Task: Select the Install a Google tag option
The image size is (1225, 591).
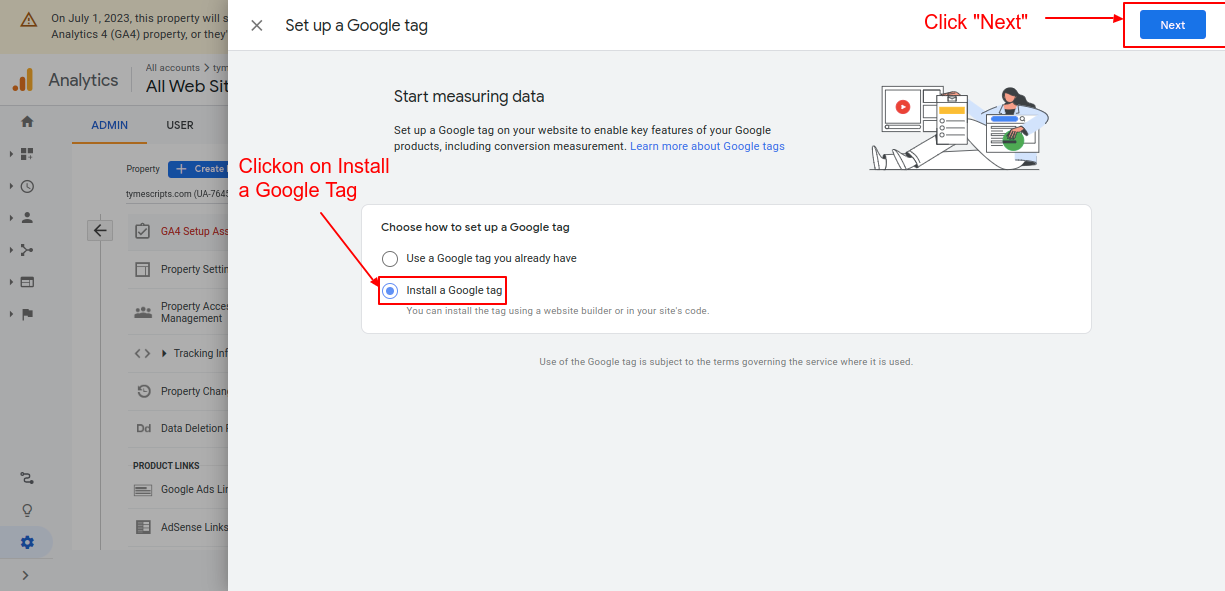Action: point(389,290)
